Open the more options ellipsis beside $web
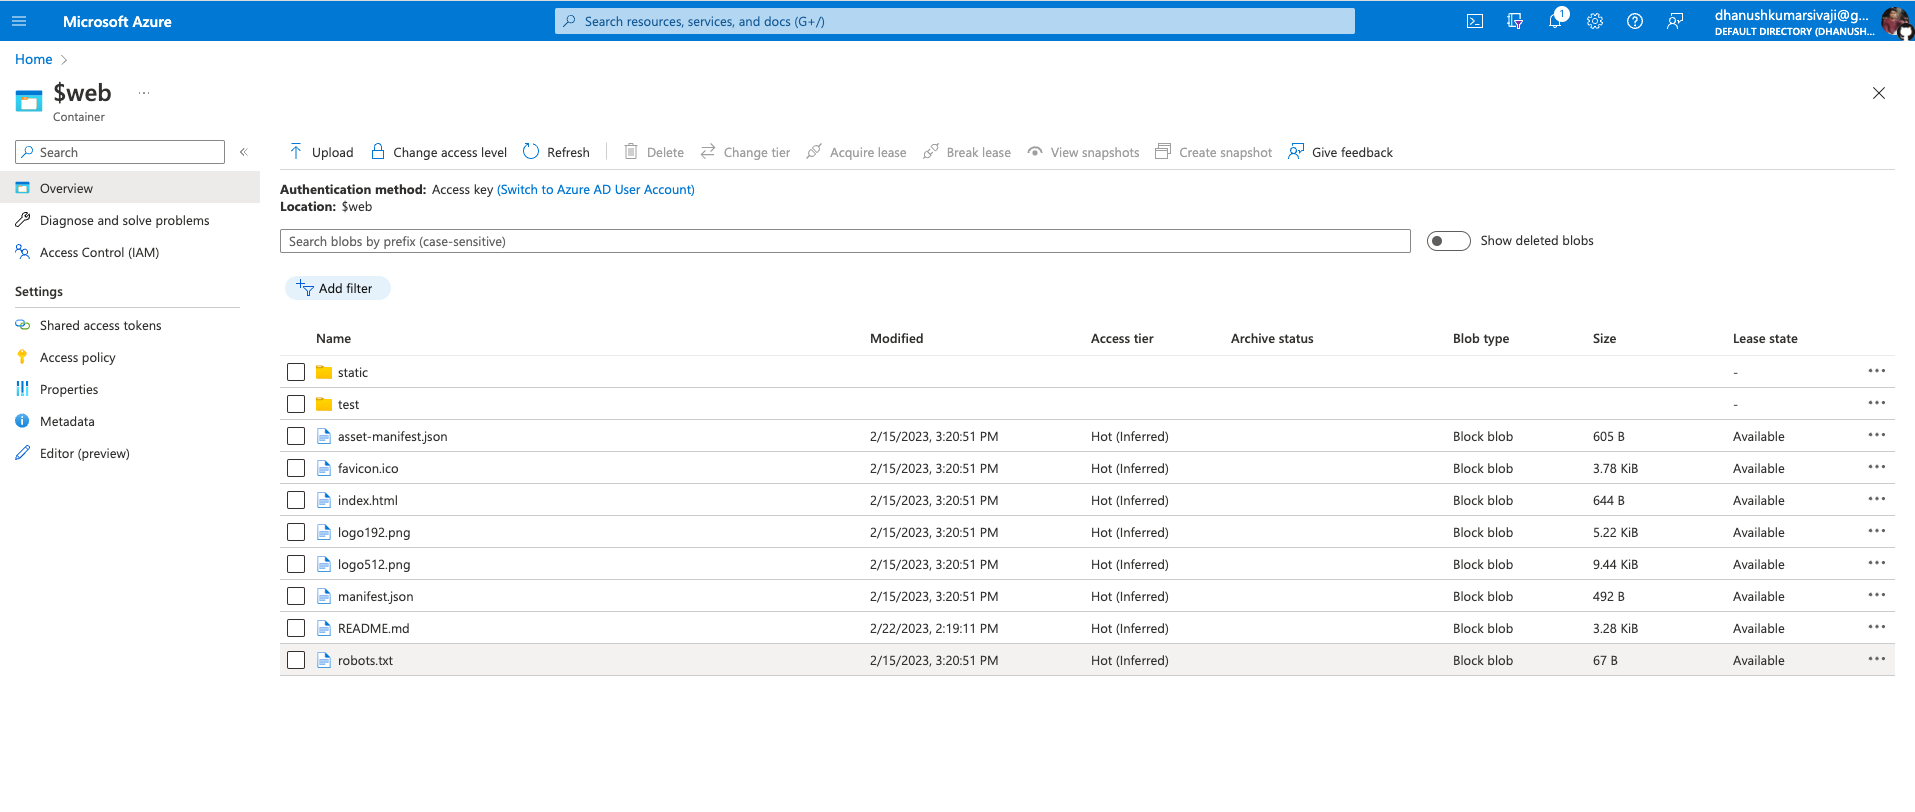This screenshot has height=812, width=1915. tap(144, 93)
